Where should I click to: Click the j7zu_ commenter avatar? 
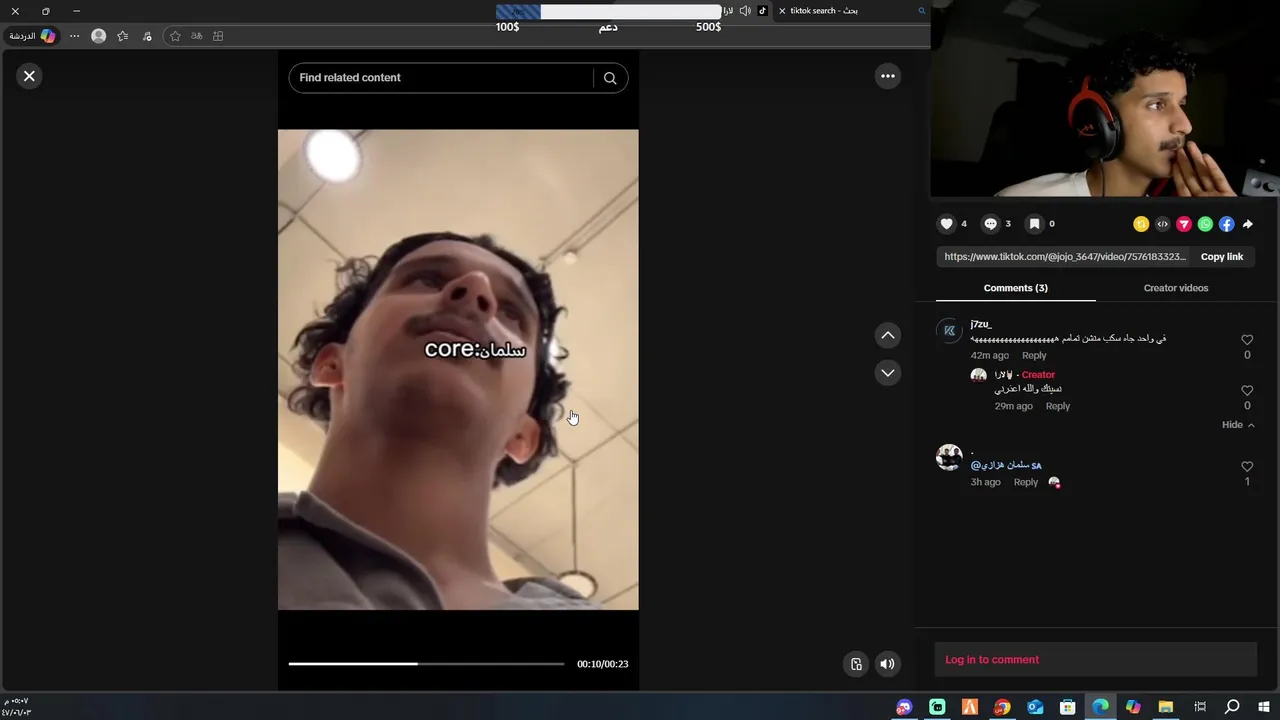pos(949,330)
